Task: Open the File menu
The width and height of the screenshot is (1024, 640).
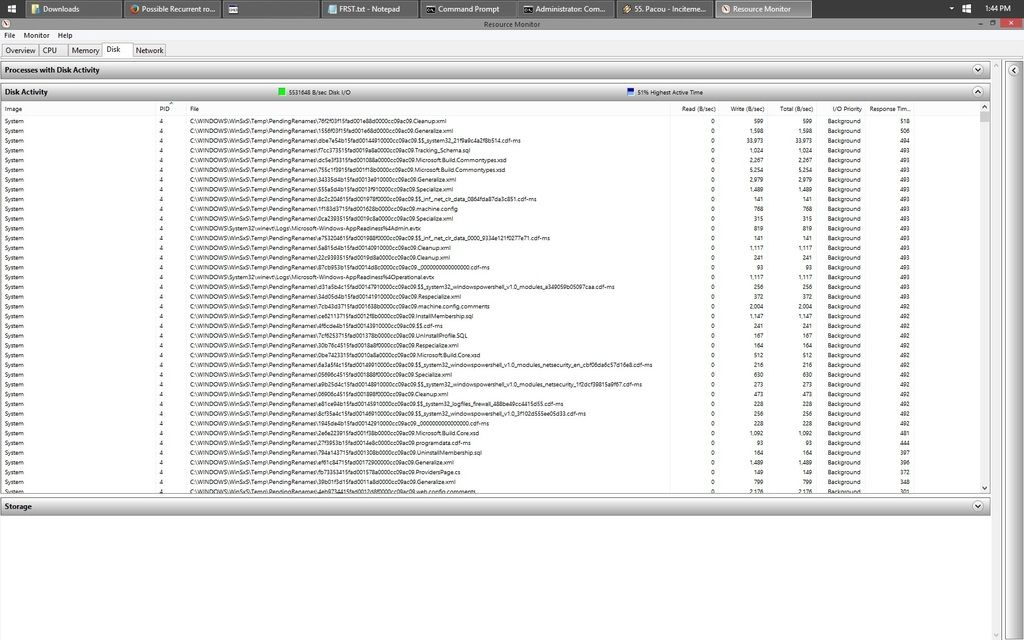Action: tap(10, 35)
